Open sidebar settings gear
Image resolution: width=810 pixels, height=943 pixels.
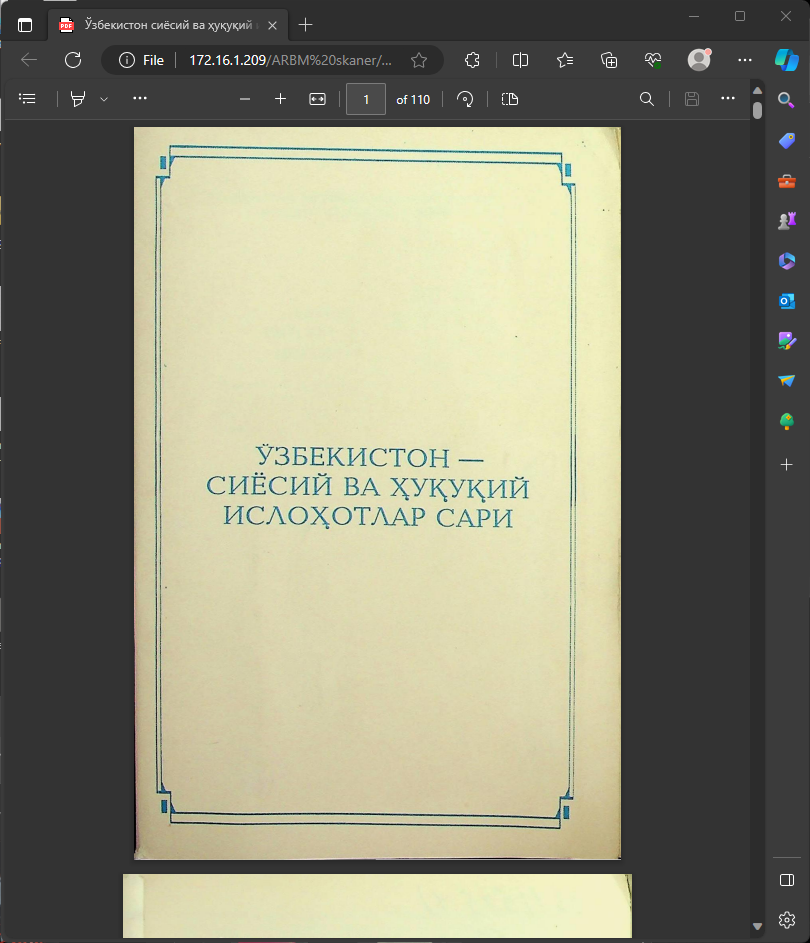787,920
